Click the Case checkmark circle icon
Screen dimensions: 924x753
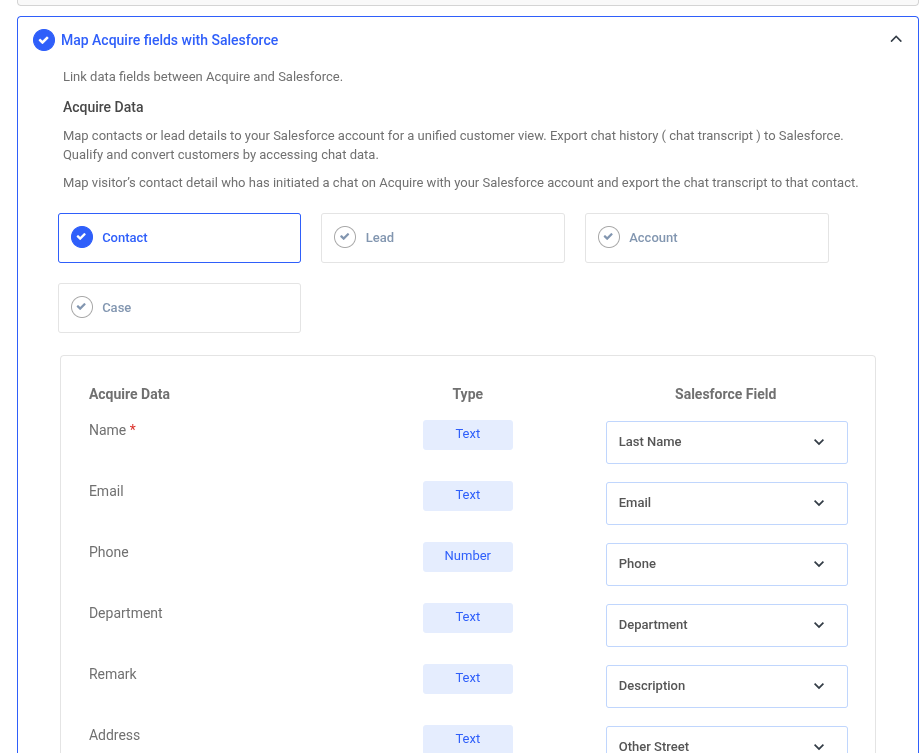(x=82, y=308)
